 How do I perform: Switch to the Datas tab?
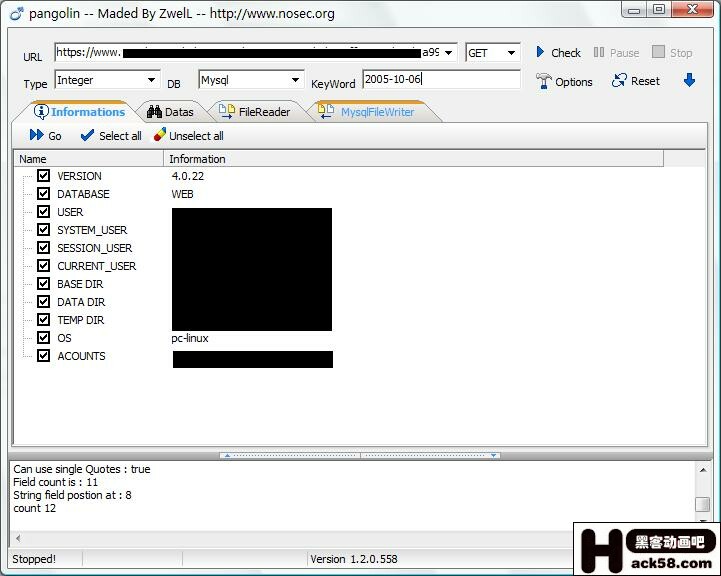tap(169, 112)
